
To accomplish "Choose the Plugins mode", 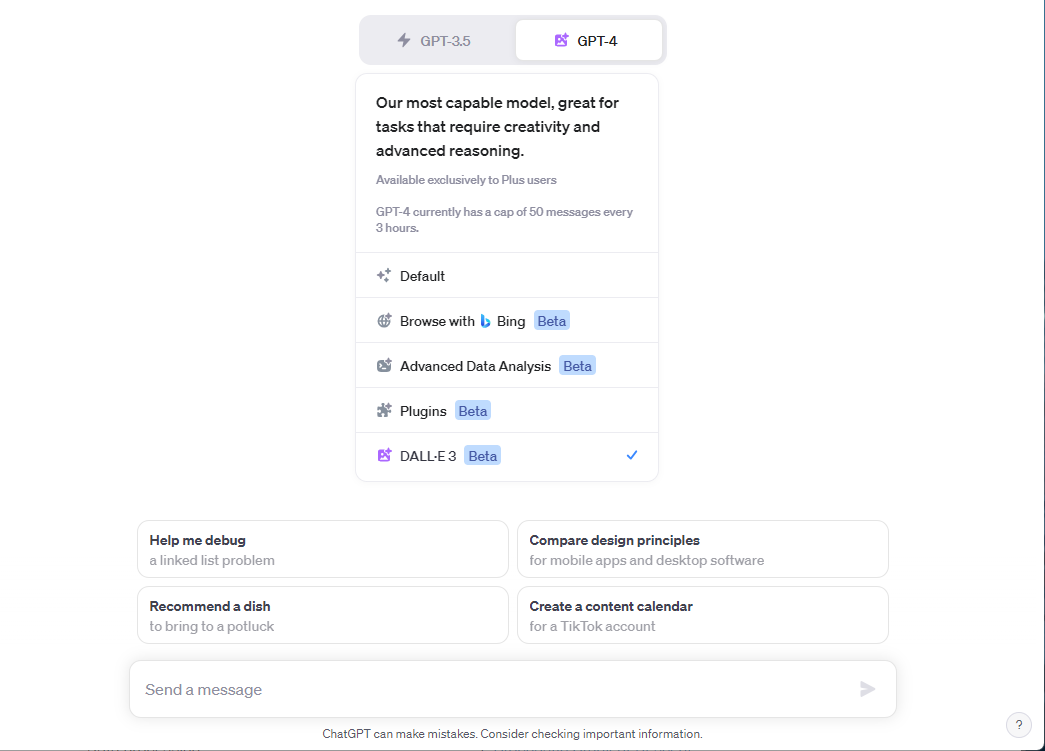I will coord(507,410).
